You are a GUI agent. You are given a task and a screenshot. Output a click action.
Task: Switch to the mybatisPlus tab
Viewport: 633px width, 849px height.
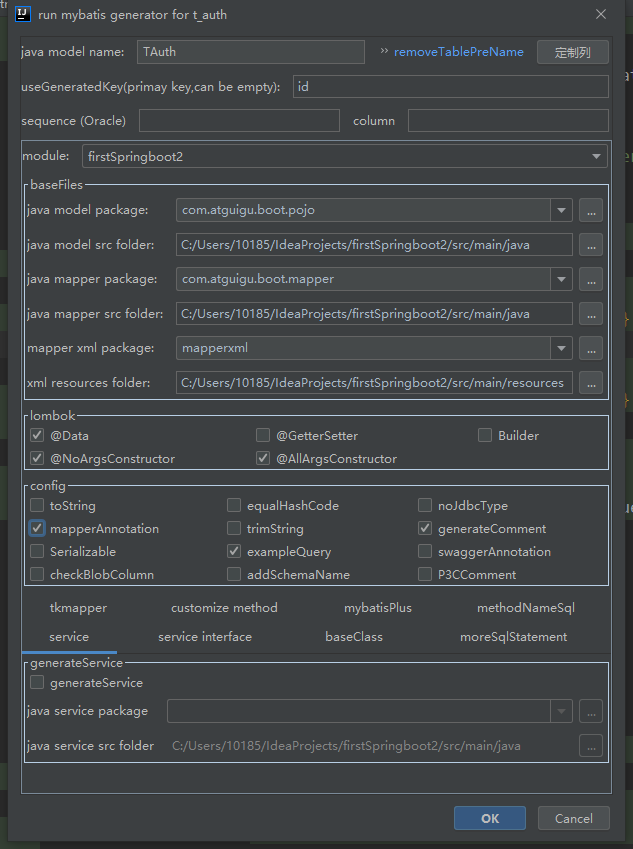pyautogui.click(x=377, y=608)
